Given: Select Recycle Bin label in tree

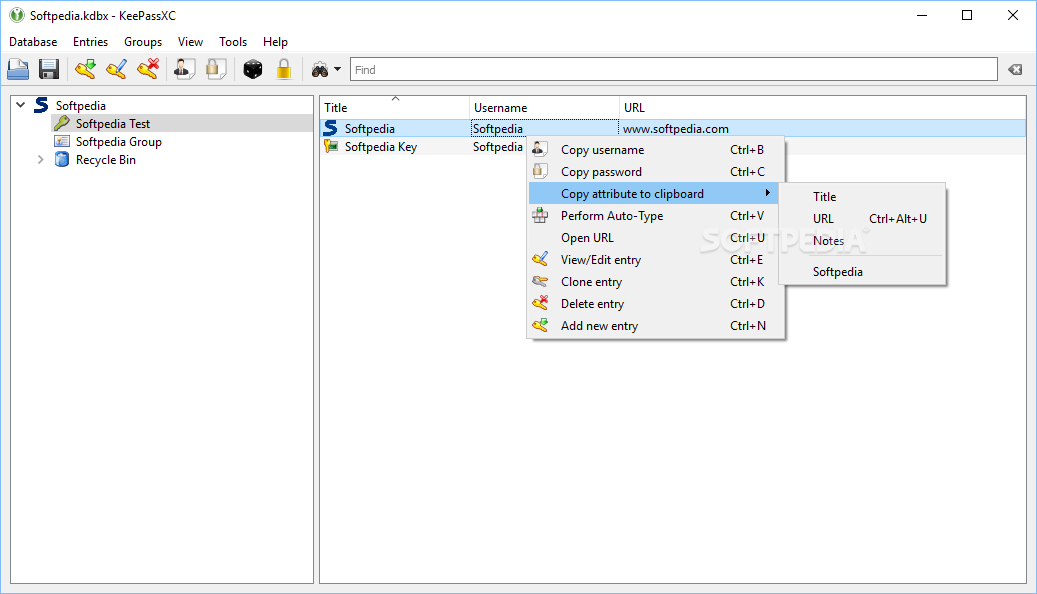Looking at the screenshot, I should pos(106,159).
